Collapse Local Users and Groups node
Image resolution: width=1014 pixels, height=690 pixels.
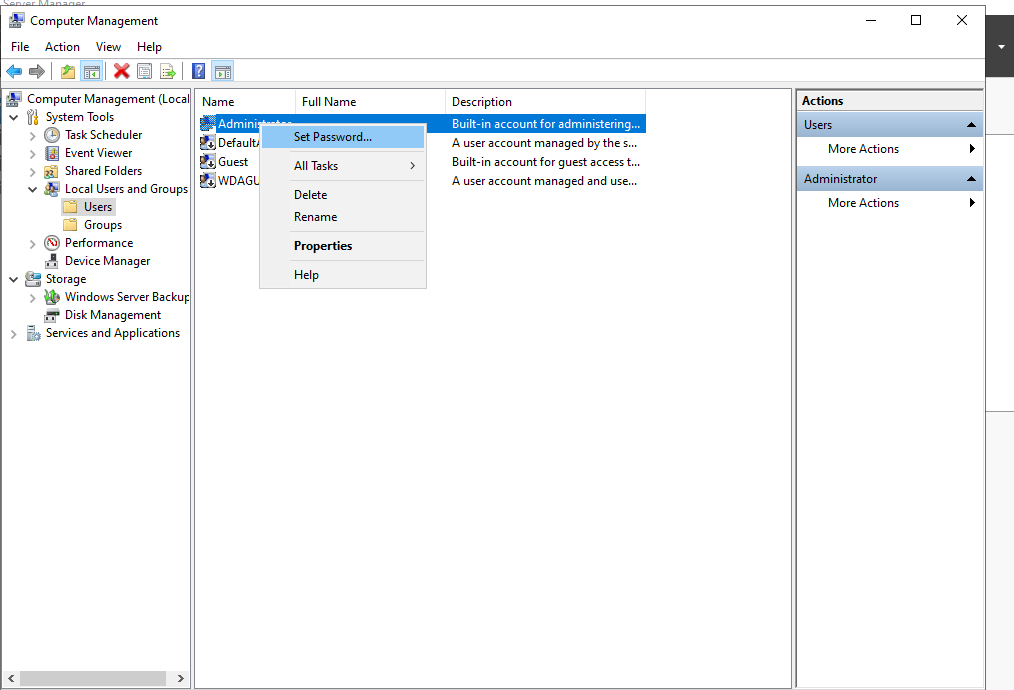[x=32, y=189]
